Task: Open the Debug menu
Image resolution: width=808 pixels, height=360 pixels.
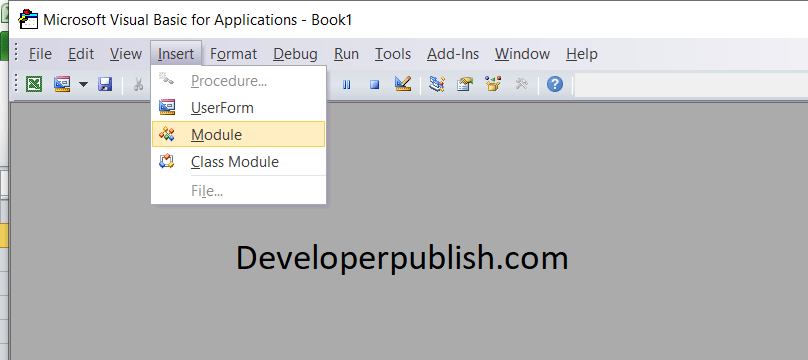Action: coord(295,54)
